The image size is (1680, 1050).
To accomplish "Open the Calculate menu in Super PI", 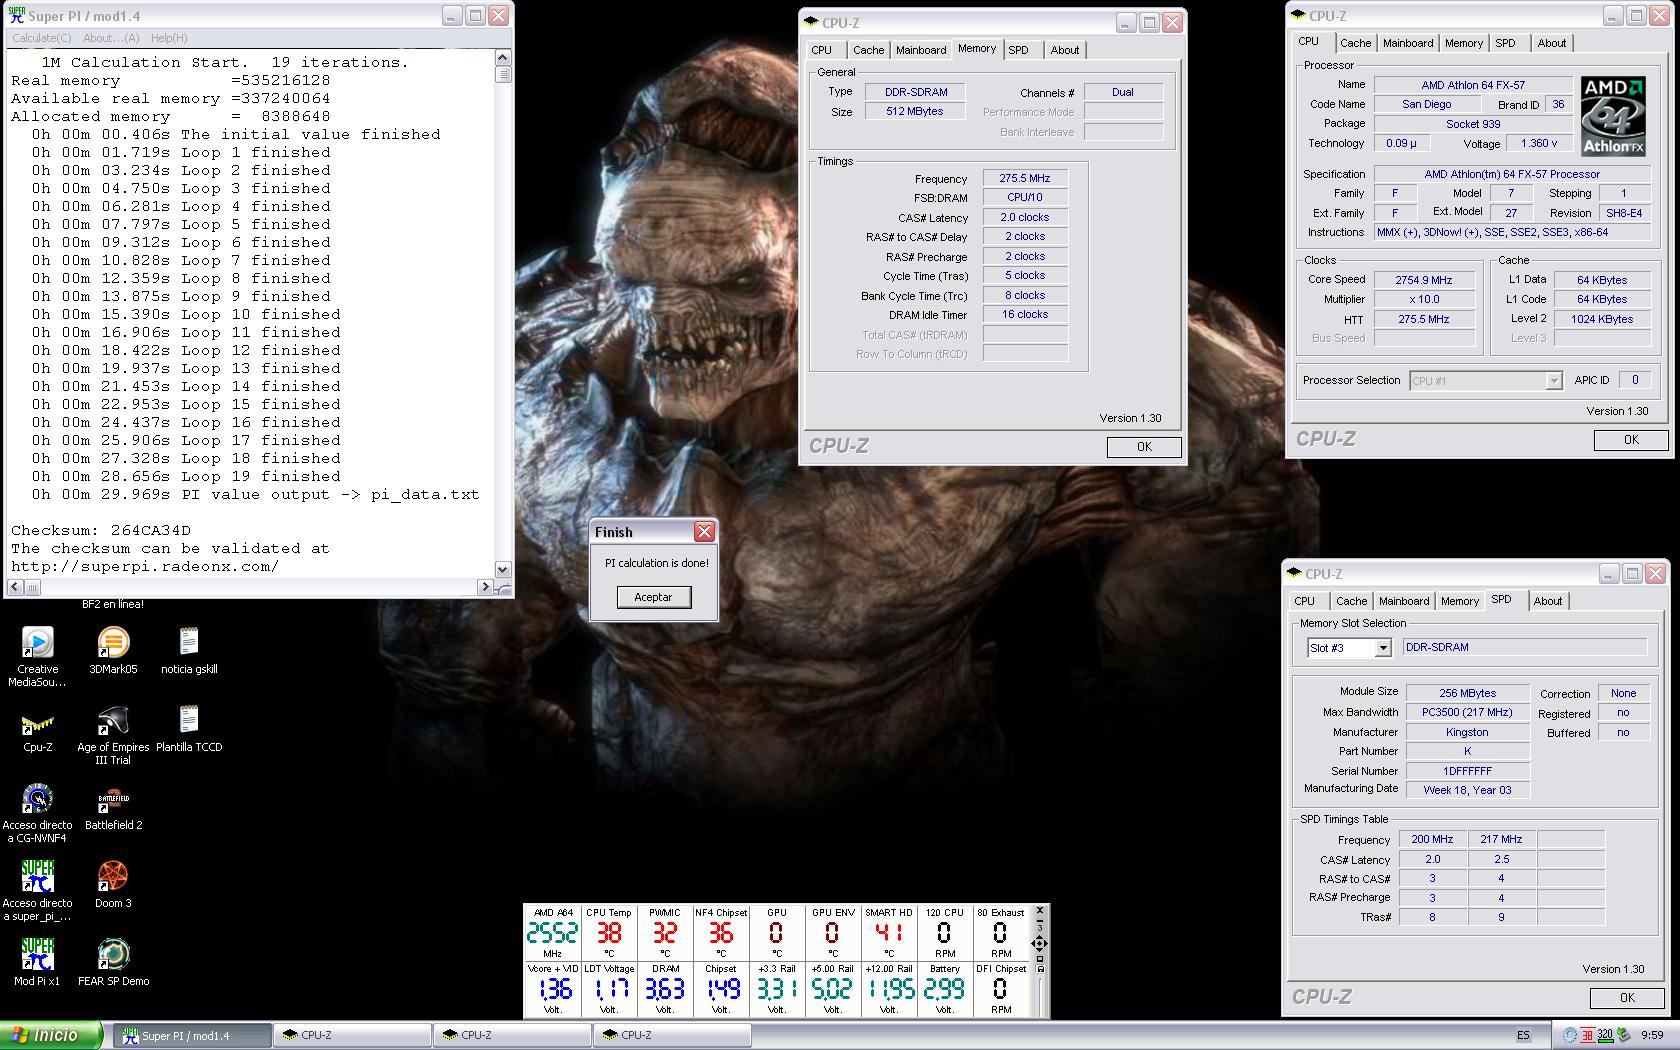I will pos(41,38).
